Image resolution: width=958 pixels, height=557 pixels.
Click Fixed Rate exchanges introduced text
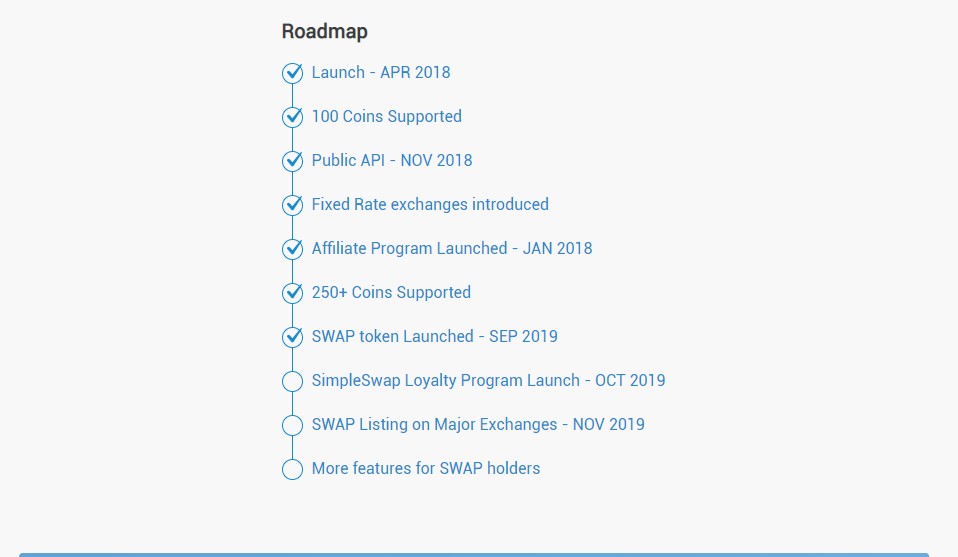(430, 204)
